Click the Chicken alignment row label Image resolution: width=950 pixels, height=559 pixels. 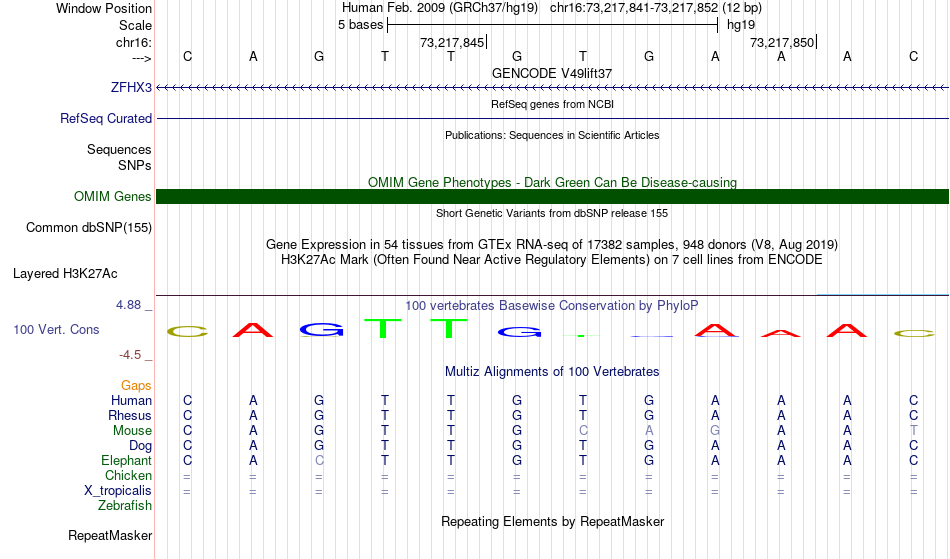click(128, 475)
